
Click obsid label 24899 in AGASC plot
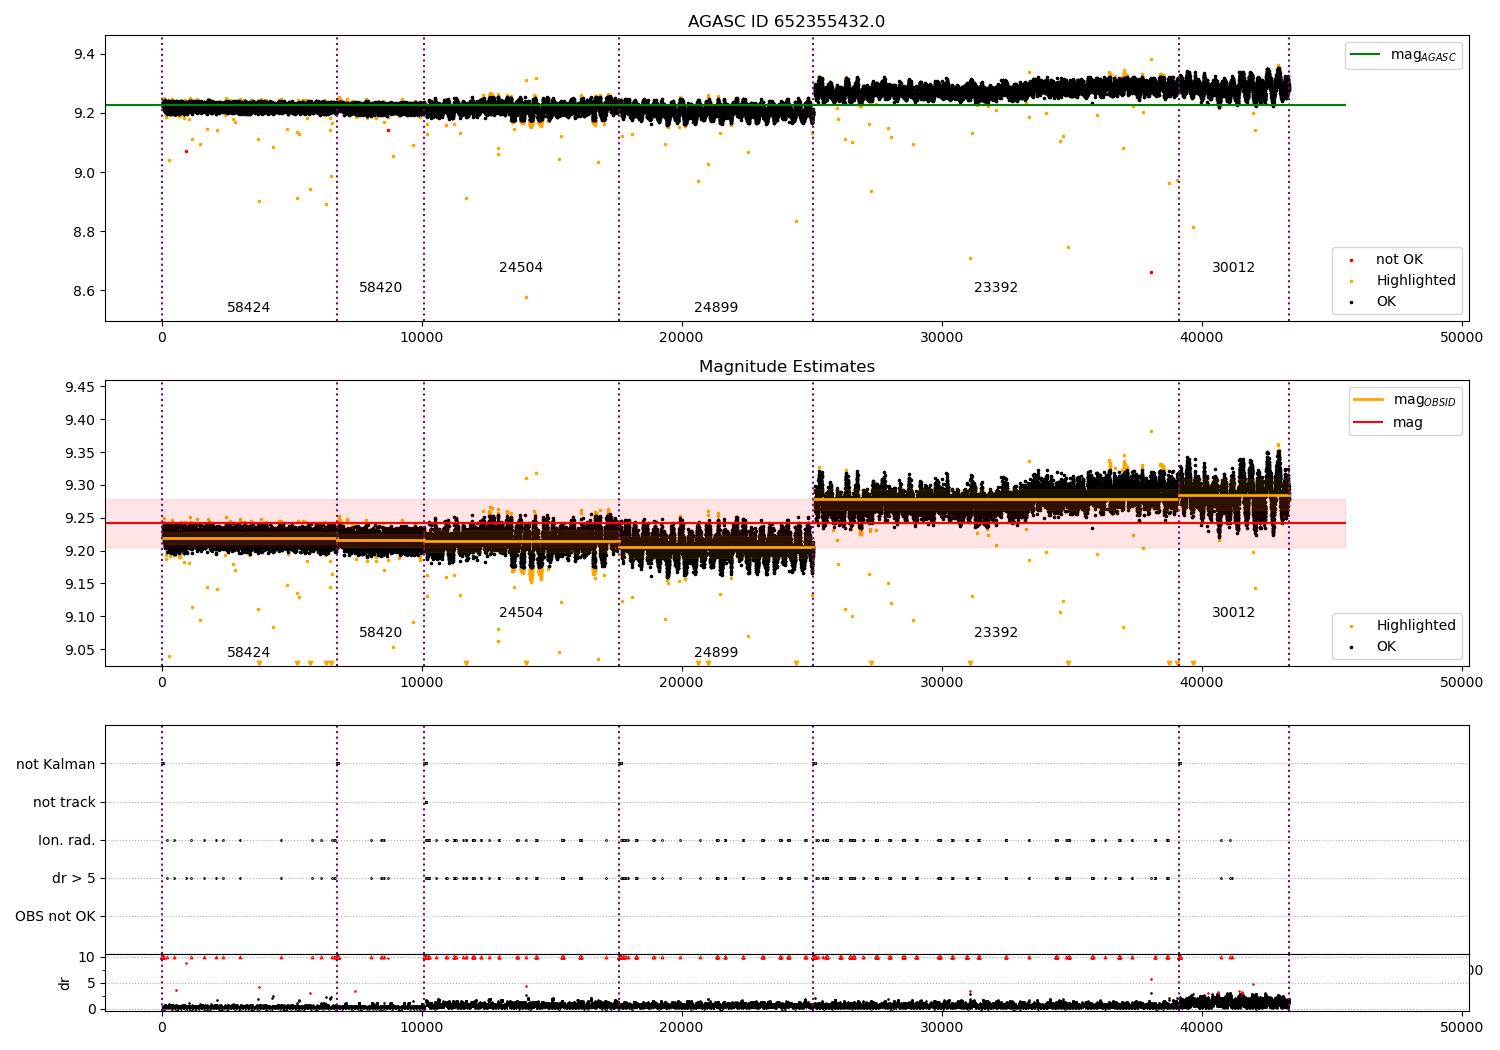tap(716, 308)
